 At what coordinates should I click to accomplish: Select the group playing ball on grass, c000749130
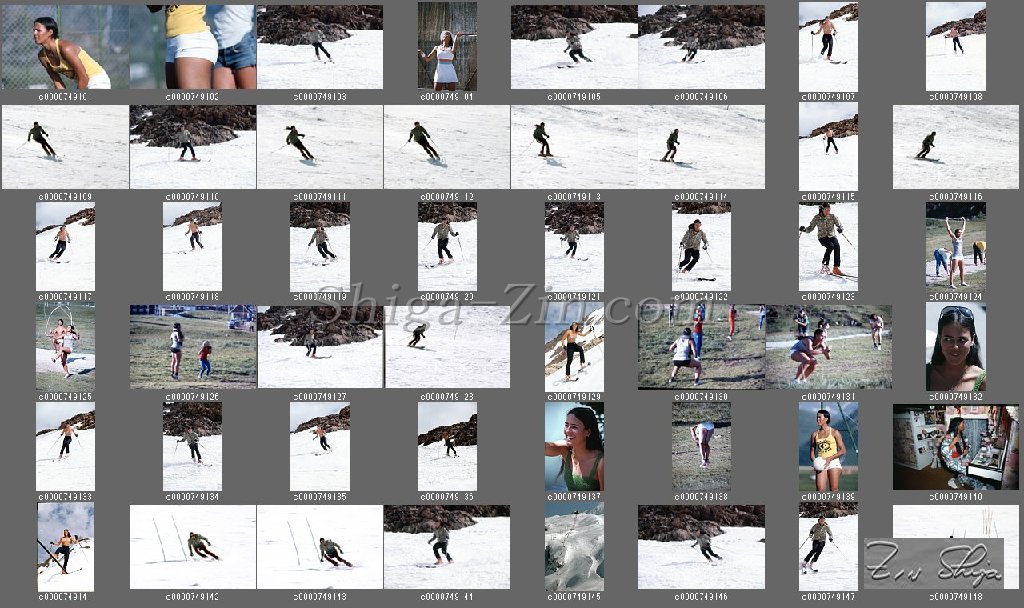700,346
